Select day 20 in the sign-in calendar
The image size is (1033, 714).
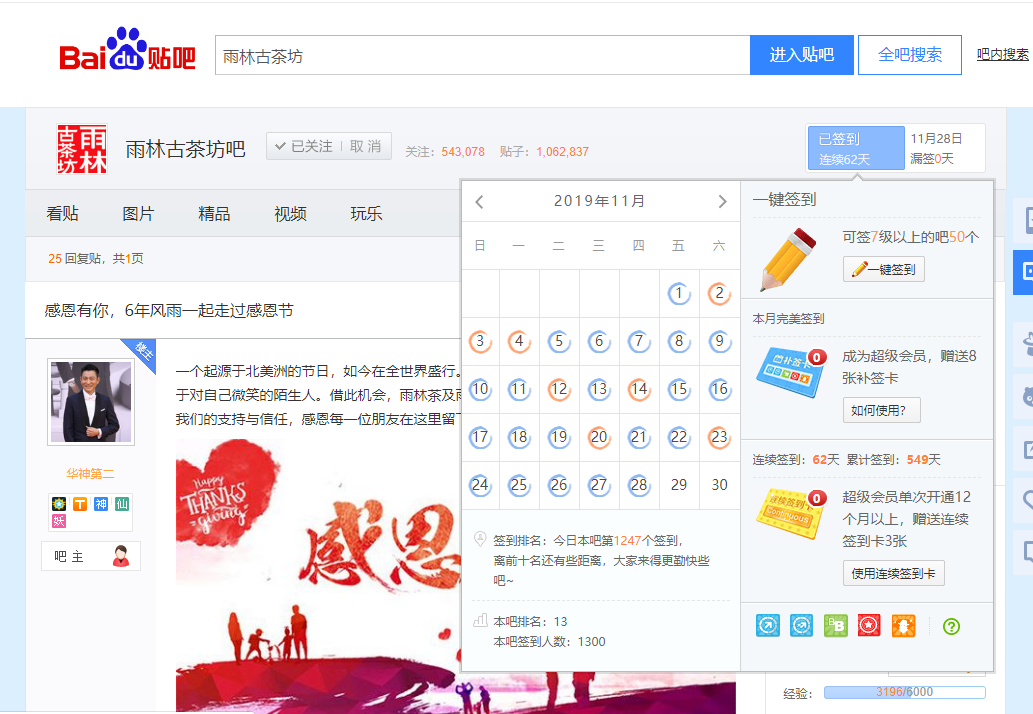[x=599, y=437]
